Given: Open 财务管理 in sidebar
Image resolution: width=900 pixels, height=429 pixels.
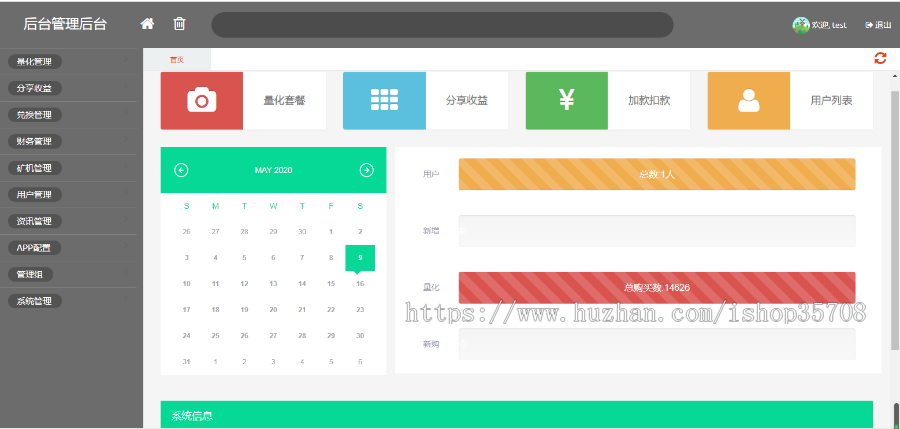Looking at the screenshot, I should tap(34, 141).
